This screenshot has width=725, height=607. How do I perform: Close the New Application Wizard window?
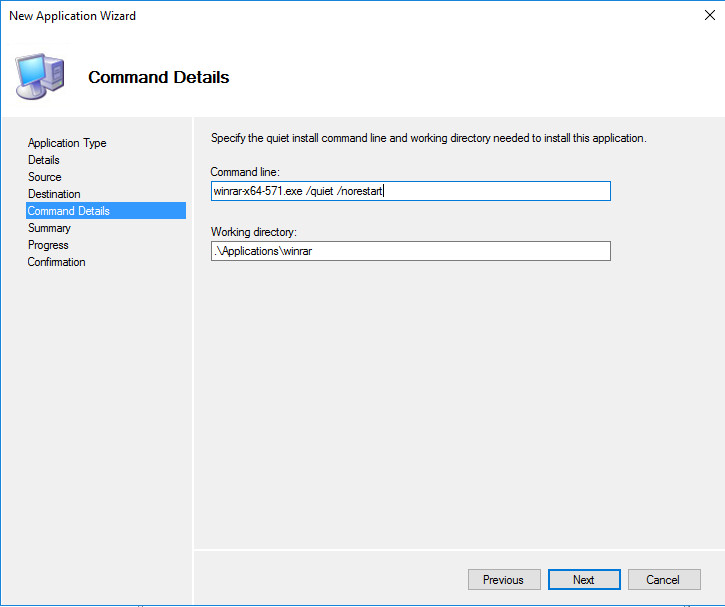coord(709,15)
